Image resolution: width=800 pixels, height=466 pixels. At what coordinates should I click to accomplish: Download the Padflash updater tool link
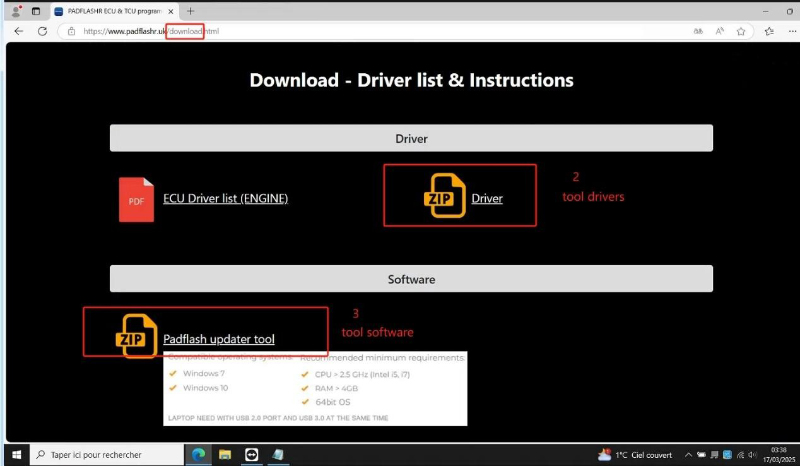pyautogui.click(x=218, y=339)
